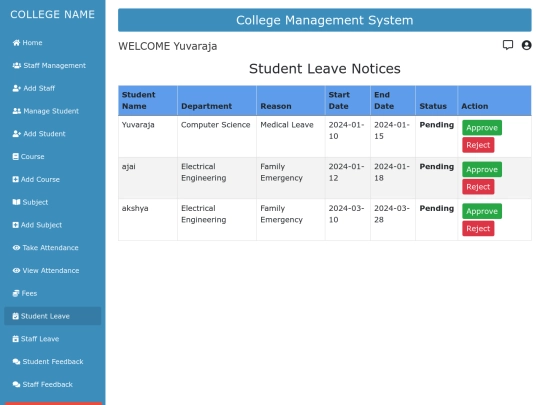
Task: Click the Course book icon
Action: click(x=15, y=157)
